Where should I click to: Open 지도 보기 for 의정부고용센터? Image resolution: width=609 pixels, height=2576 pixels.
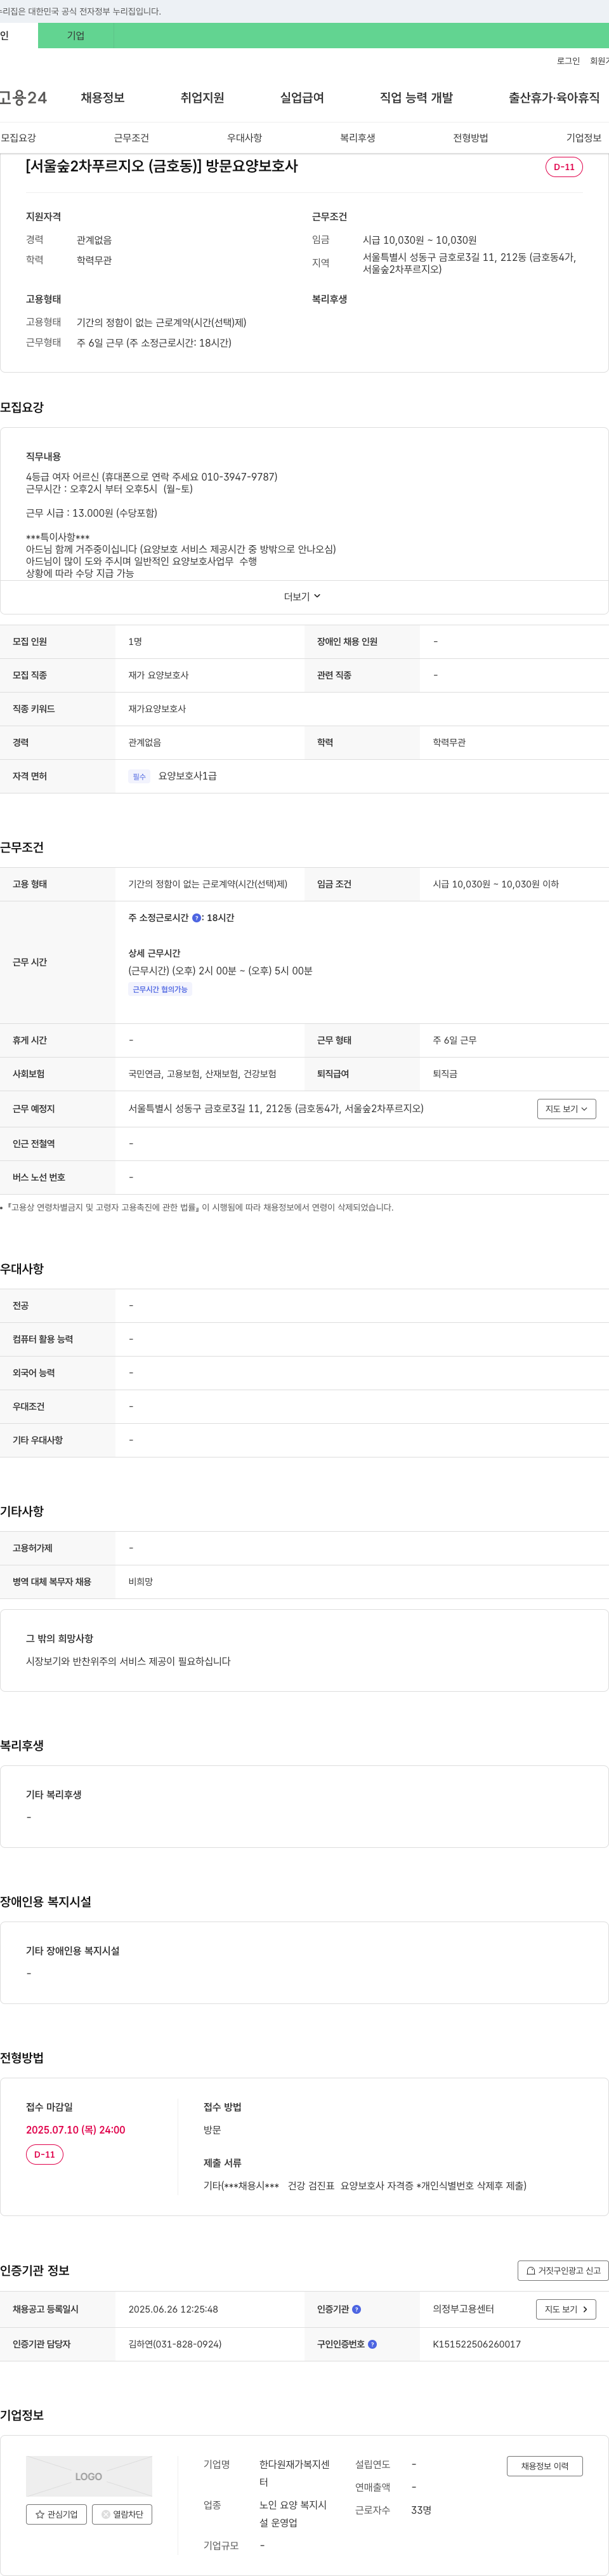(566, 2309)
